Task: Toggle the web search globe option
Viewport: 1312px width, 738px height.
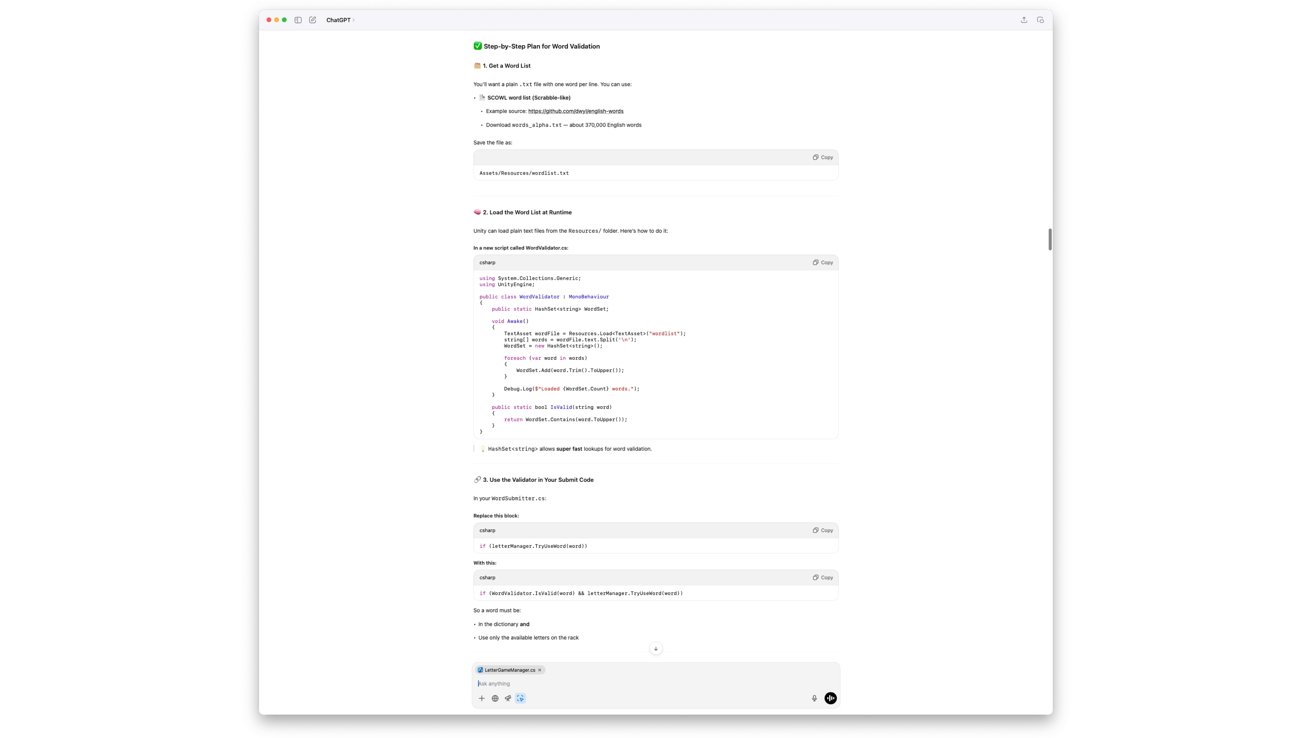Action: point(494,698)
